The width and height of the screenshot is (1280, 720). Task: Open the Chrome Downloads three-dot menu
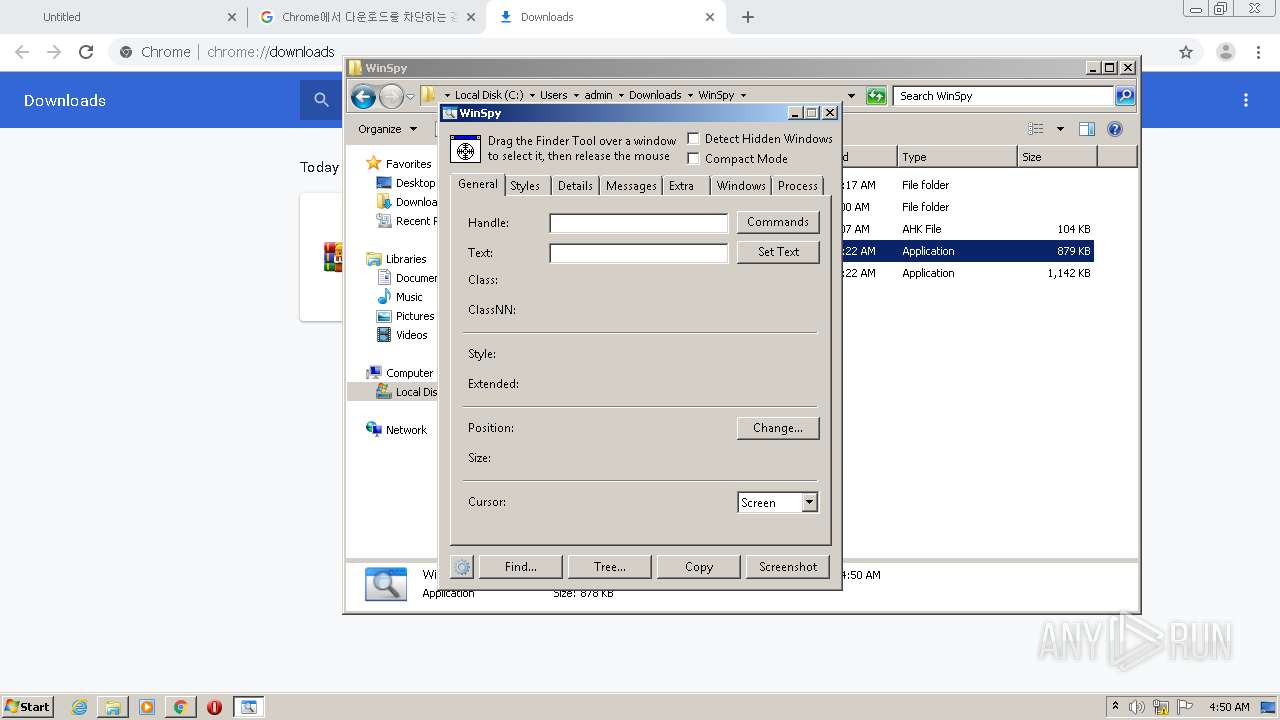(x=1246, y=100)
